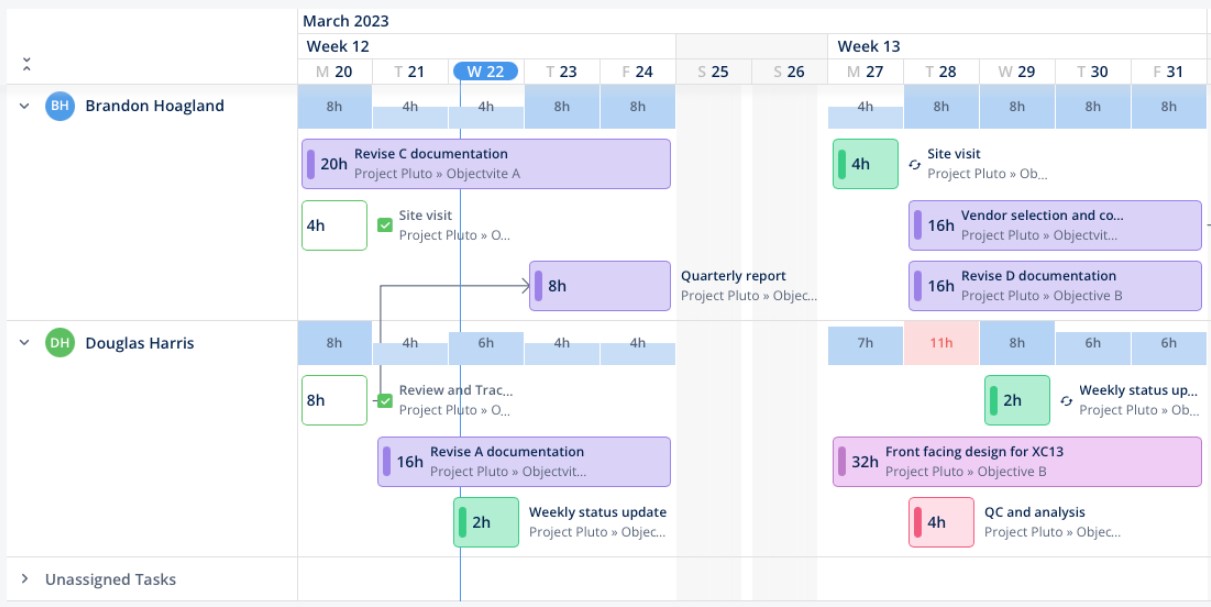
Task: Select the March 2023 month header
Action: pos(345,19)
